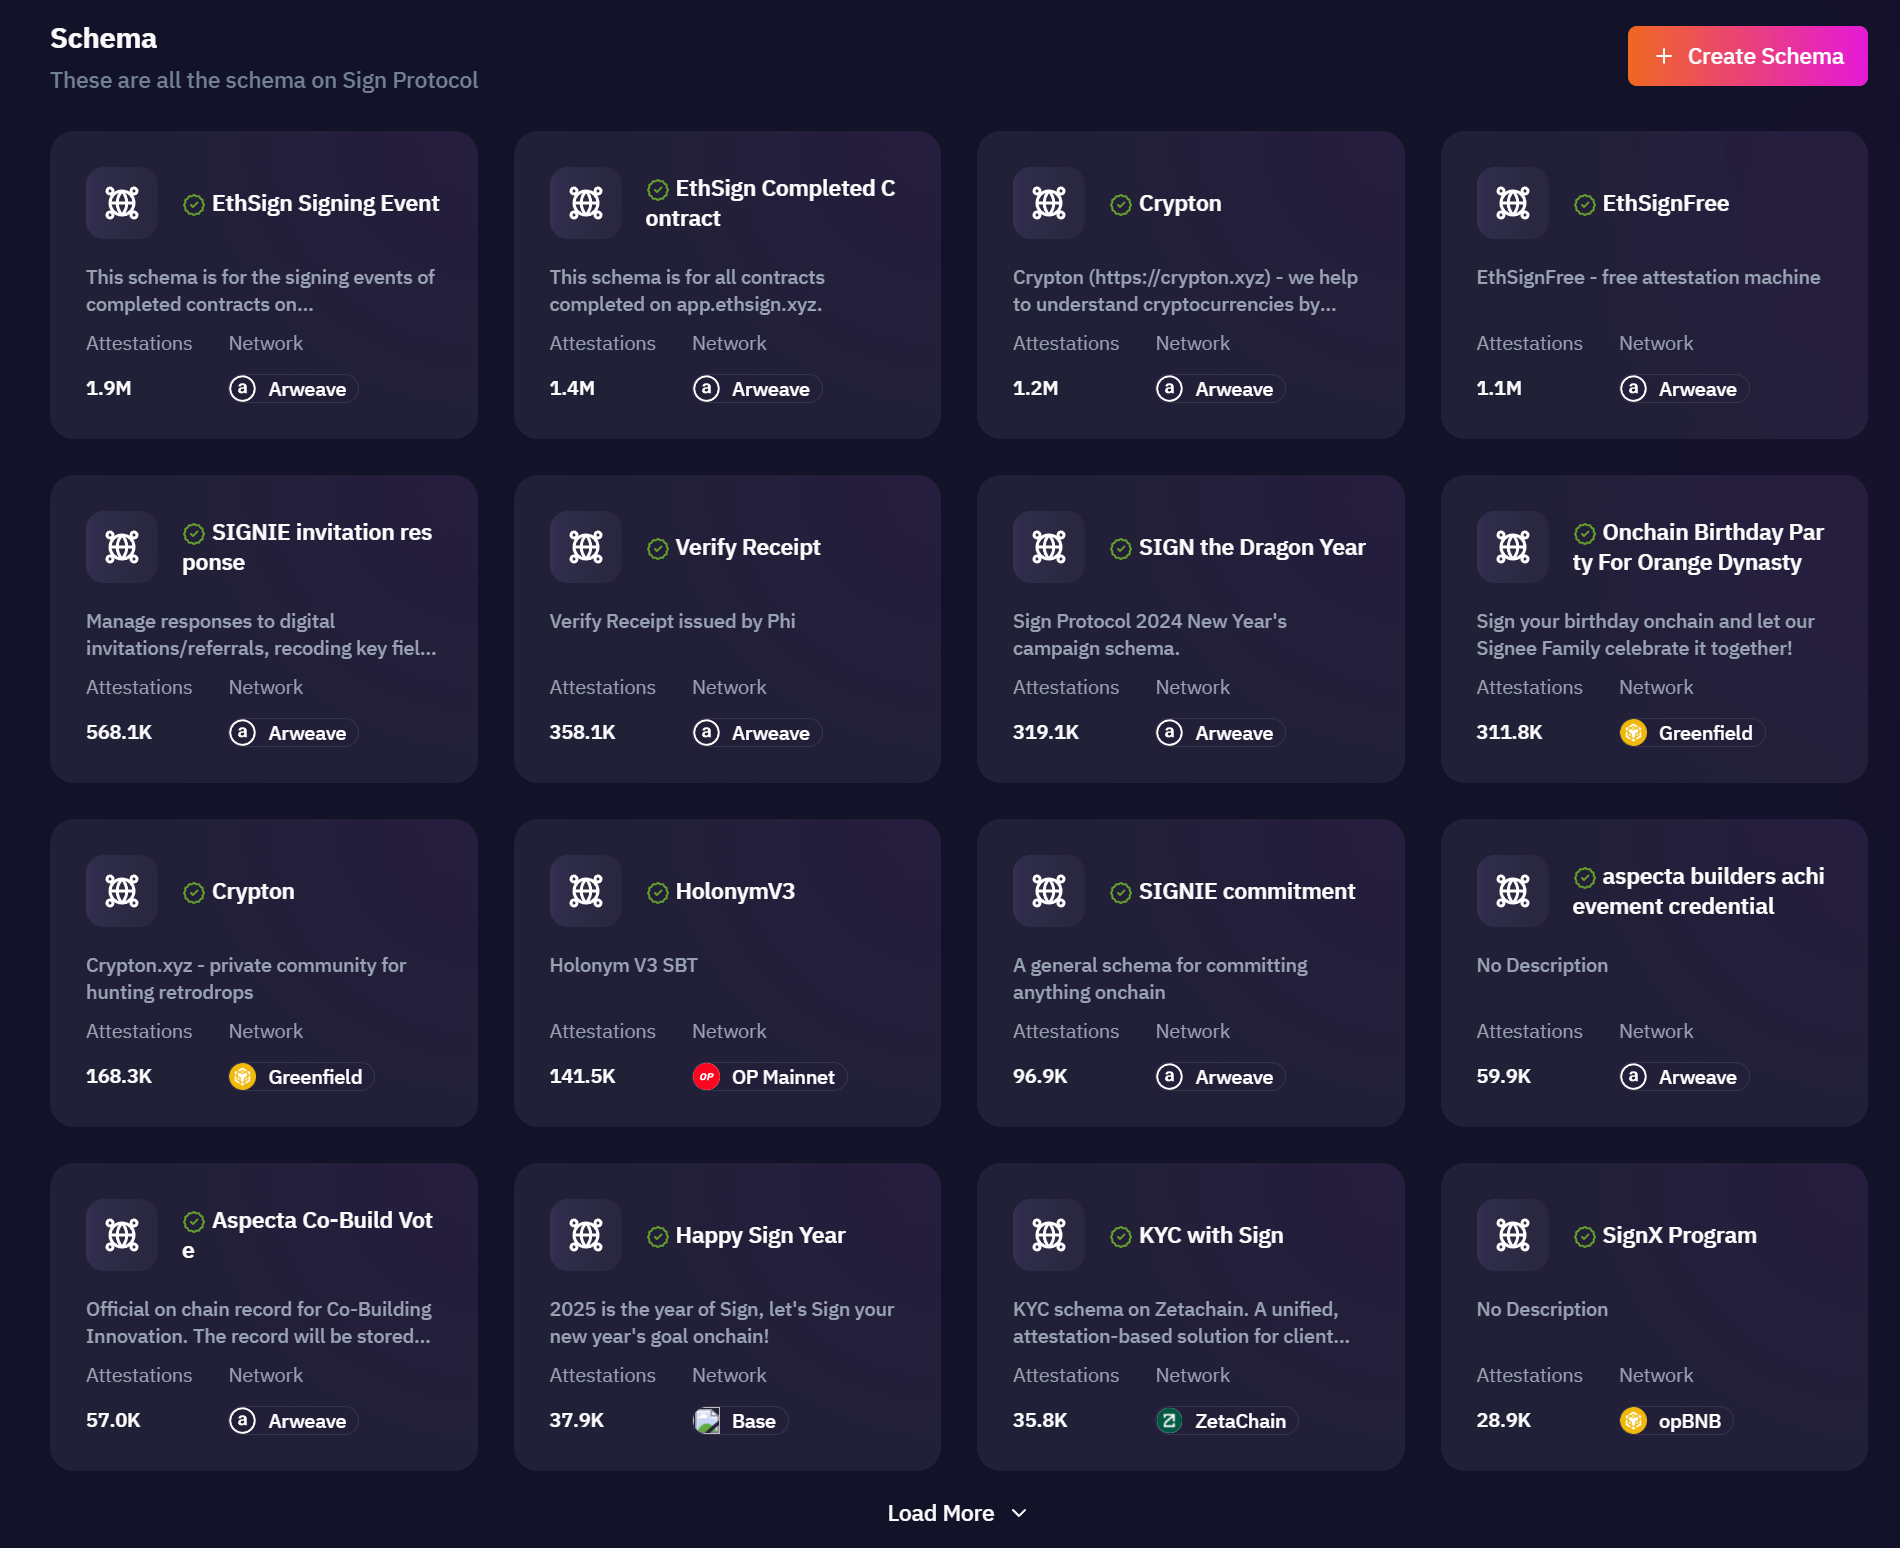Click the 57.0K attestations value
The height and width of the screenshot is (1548, 1900).
pos(113,1420)
